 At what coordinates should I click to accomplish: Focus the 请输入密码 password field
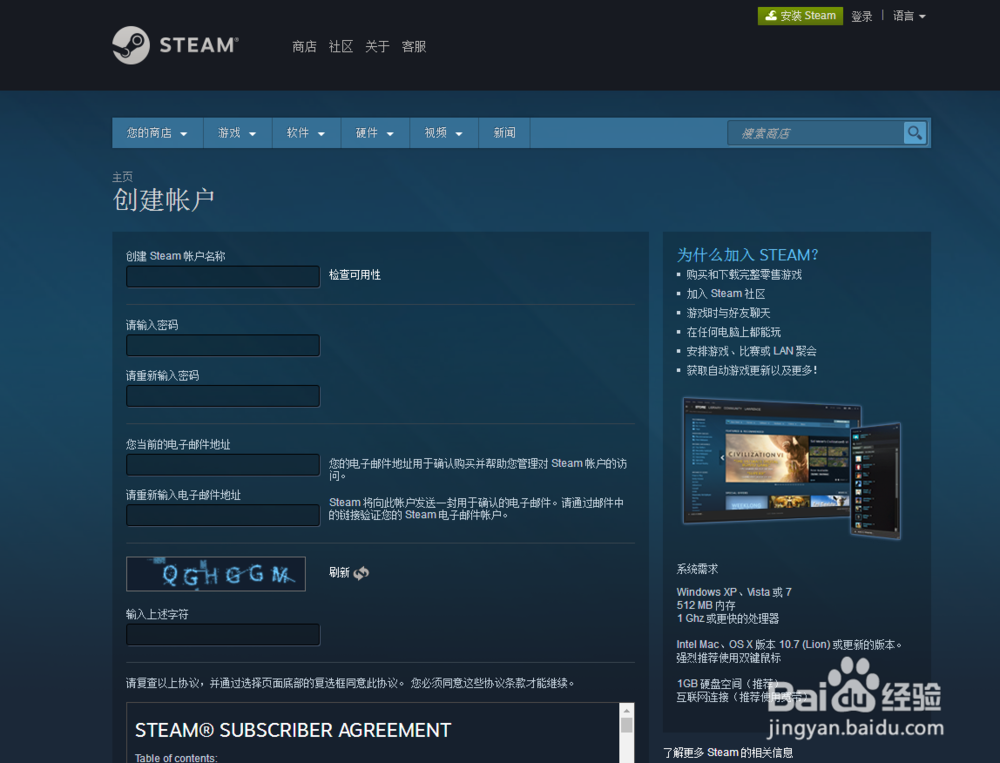[x=223, y=345]
